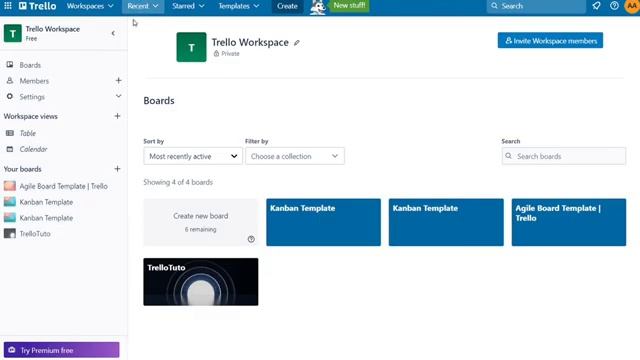The height and width of the screenshot is (360, 640).
Task: Add a workspace view with plus
Action: coord(117,116)
